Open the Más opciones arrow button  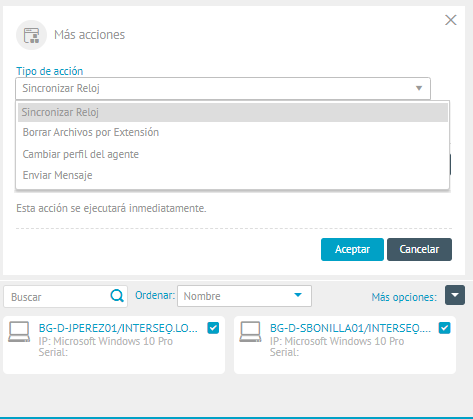pos(455,295)
